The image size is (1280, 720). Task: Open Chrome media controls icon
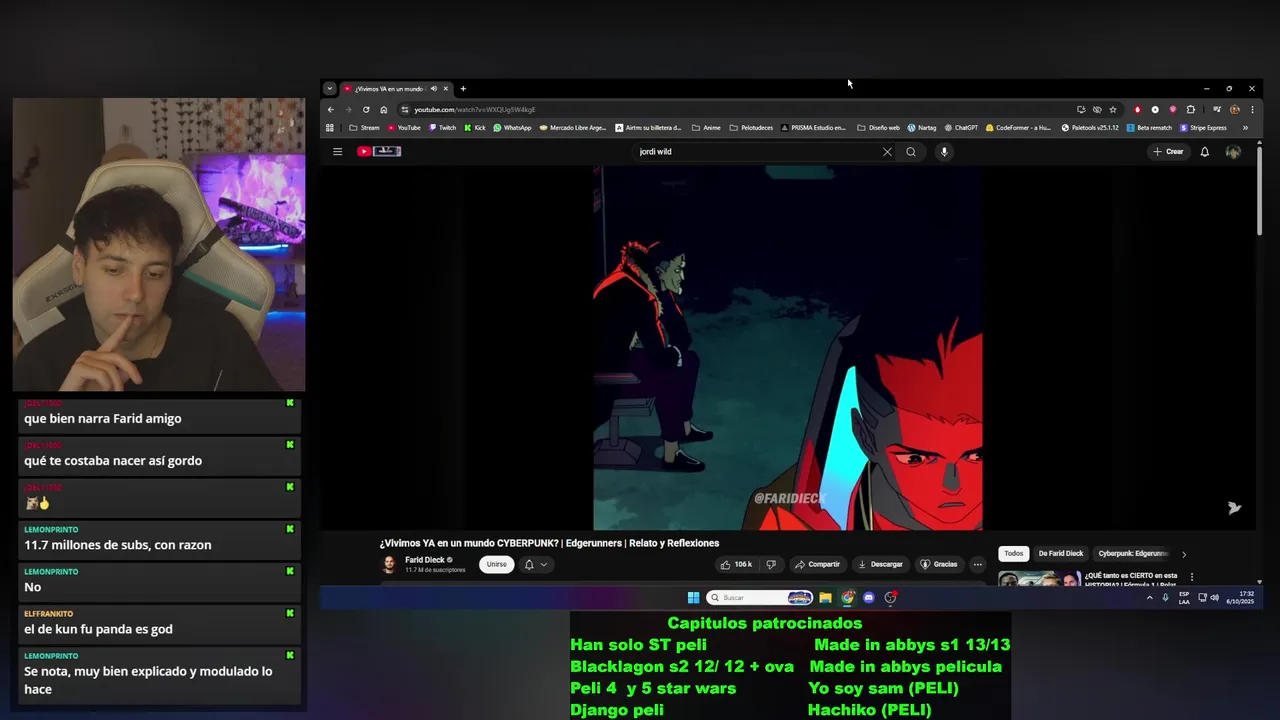(x=1217, y=109)
